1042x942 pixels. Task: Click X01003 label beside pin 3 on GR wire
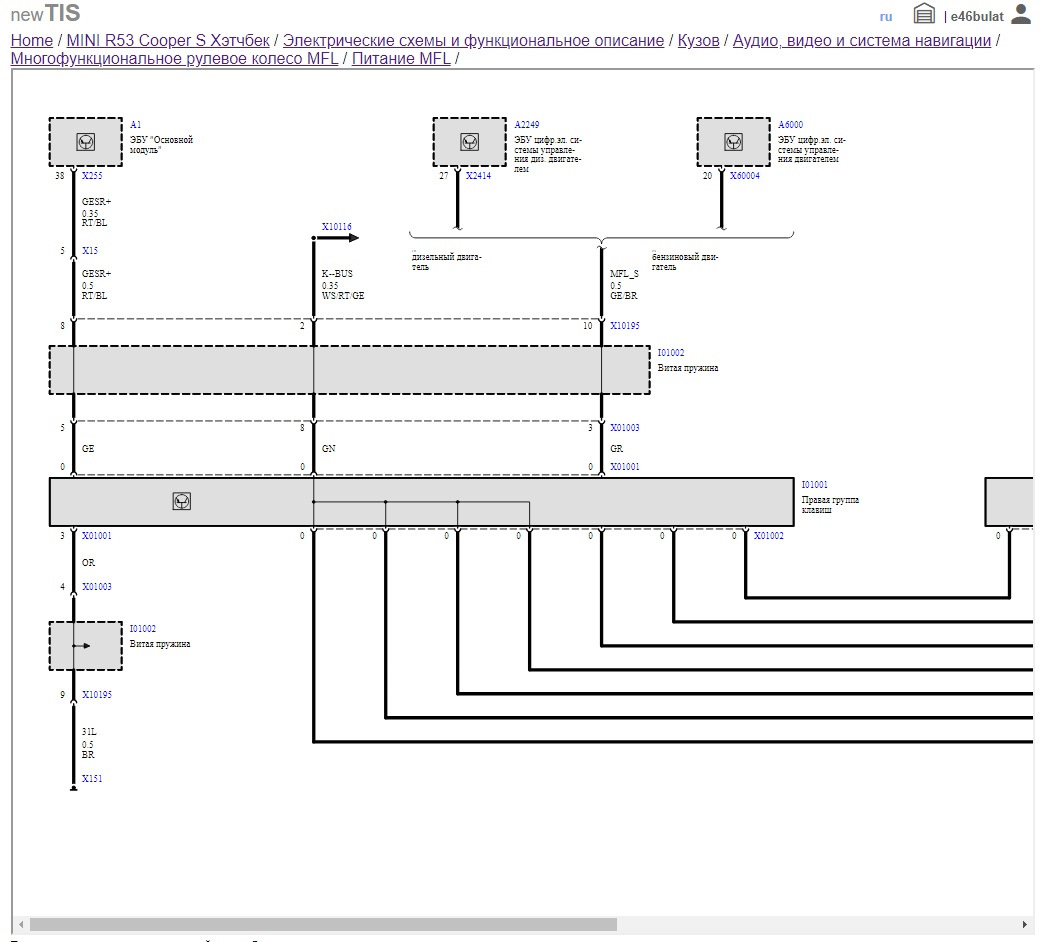[x=625, y=428]
